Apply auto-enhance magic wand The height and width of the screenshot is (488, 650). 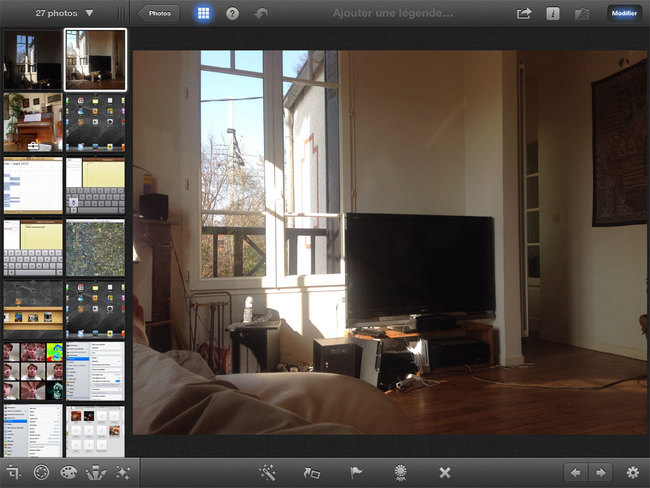(x=267, y=473)
